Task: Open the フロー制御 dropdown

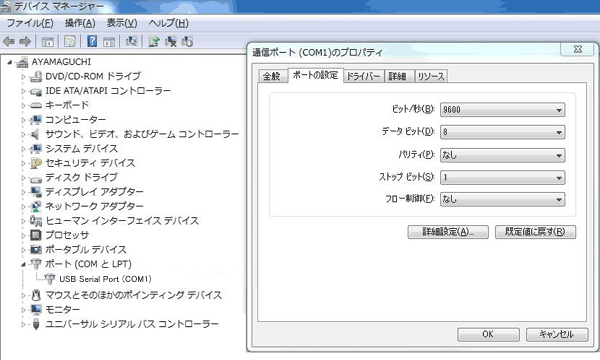Action: point(502,199)
